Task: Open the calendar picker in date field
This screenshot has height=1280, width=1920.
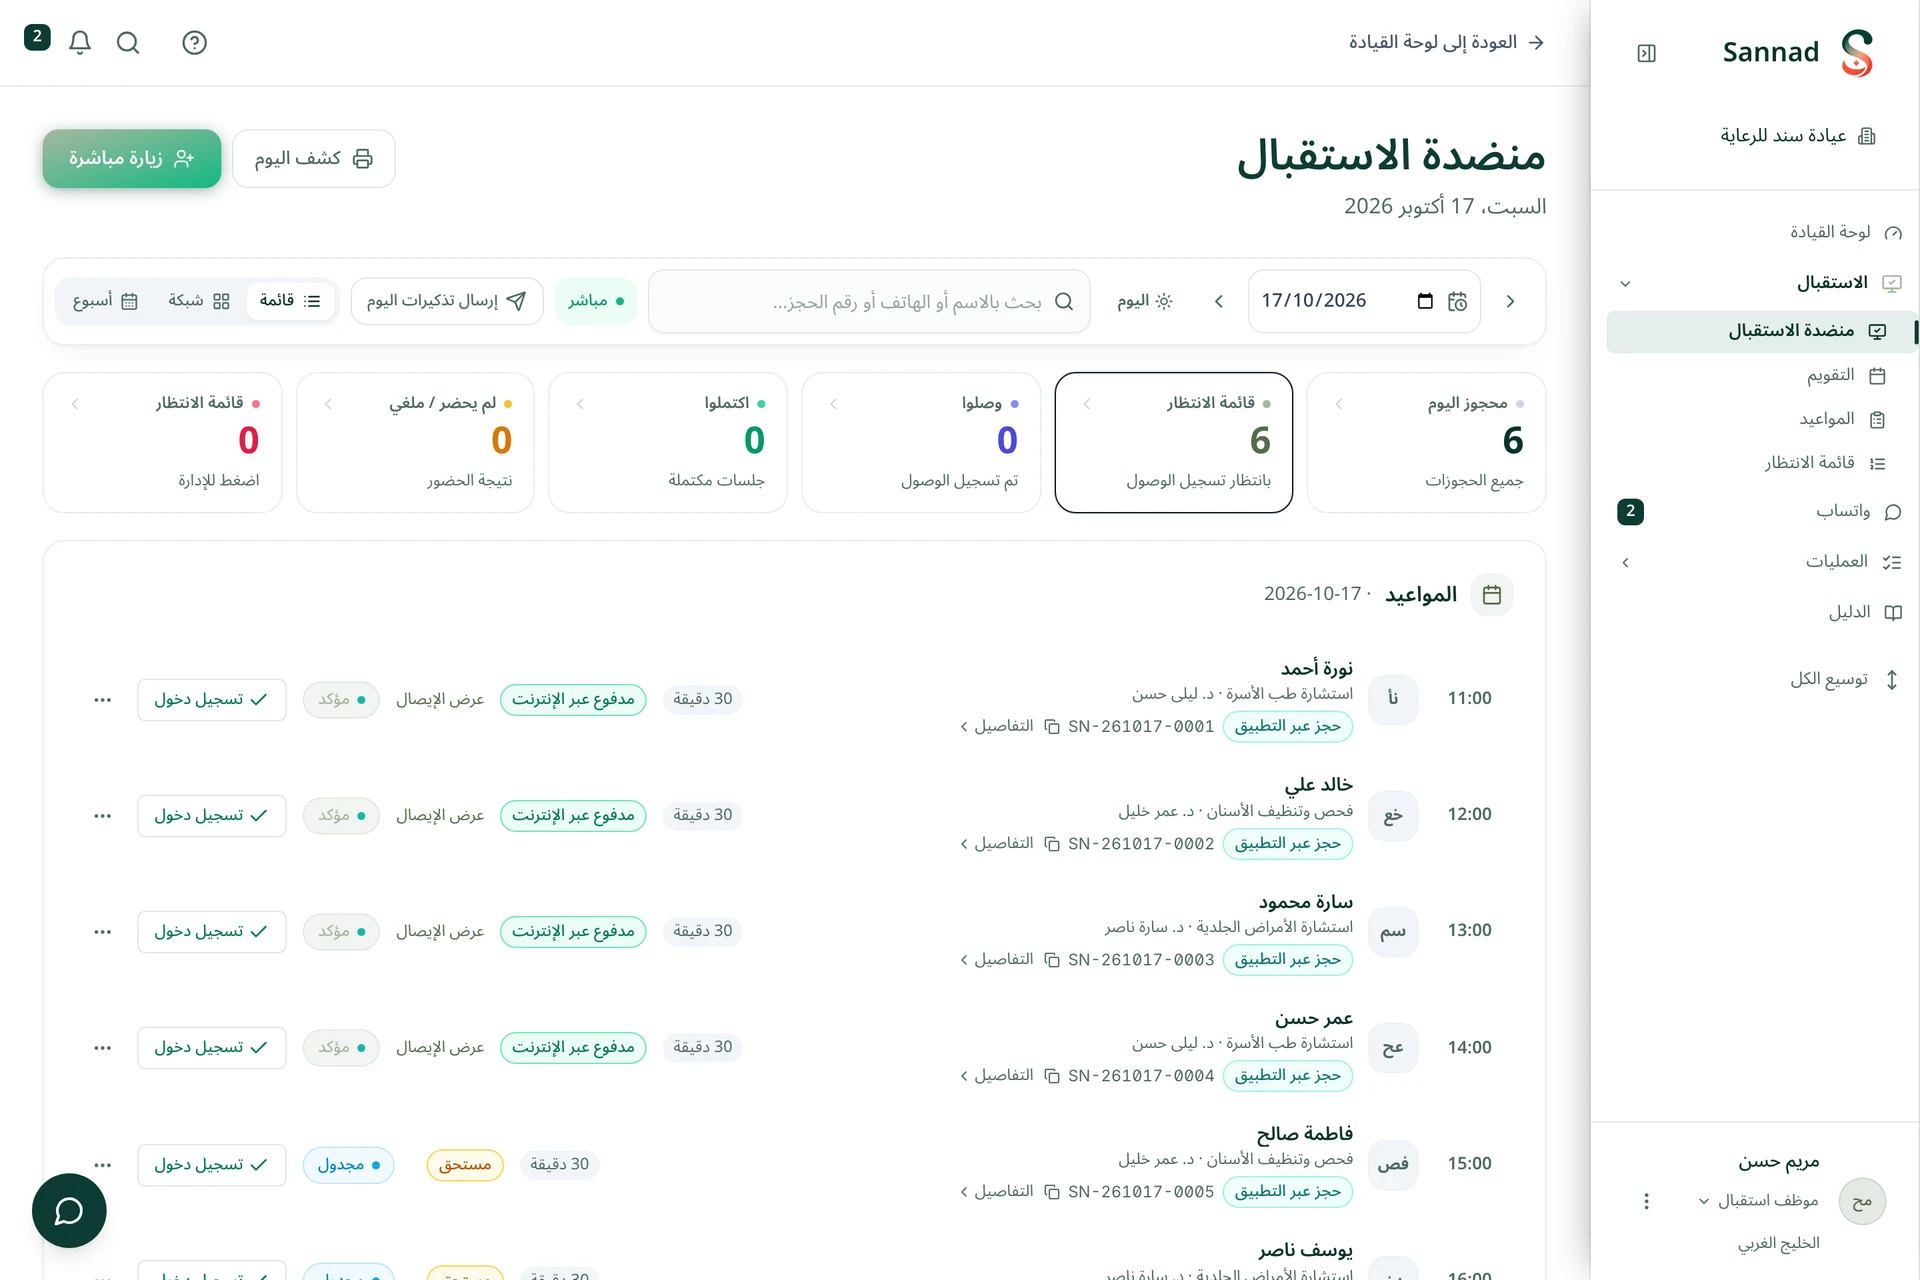Action: coord(1425,301)
